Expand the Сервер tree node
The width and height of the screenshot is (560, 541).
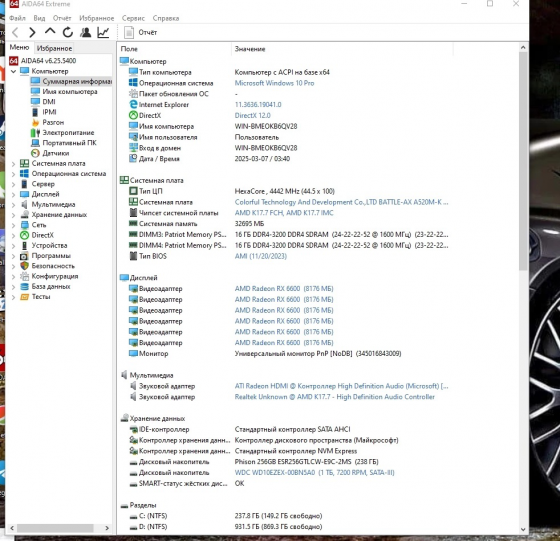point(13,184)
